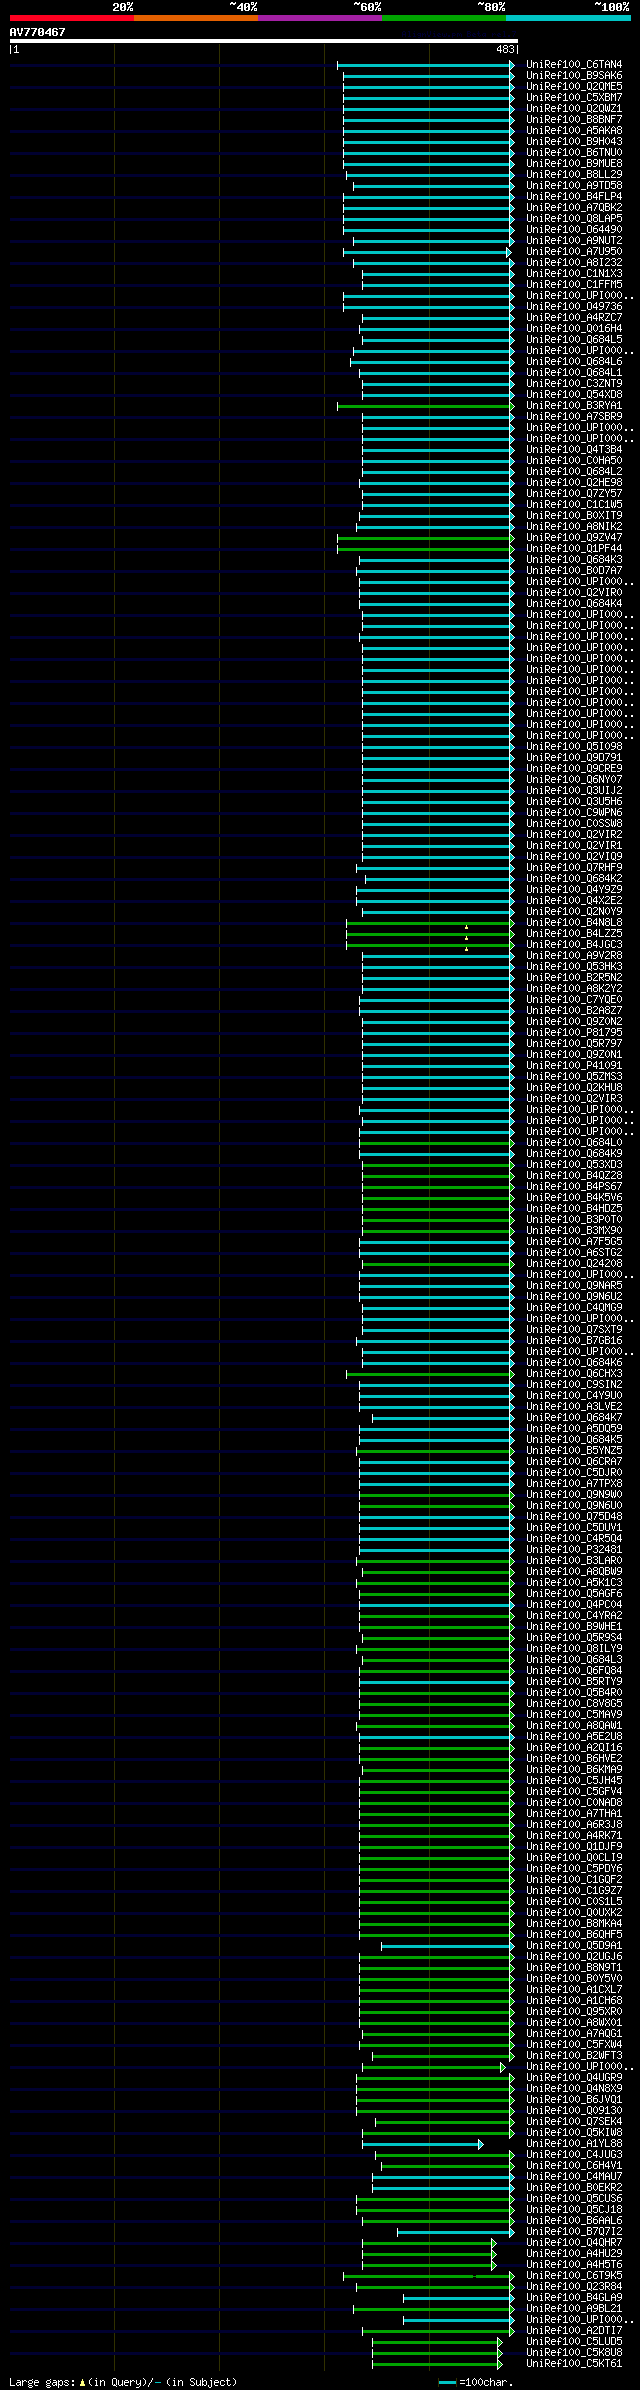The image size is (640, 2390).
Task: Open hit UniRef100_B9H043
Action: [574, 142]
